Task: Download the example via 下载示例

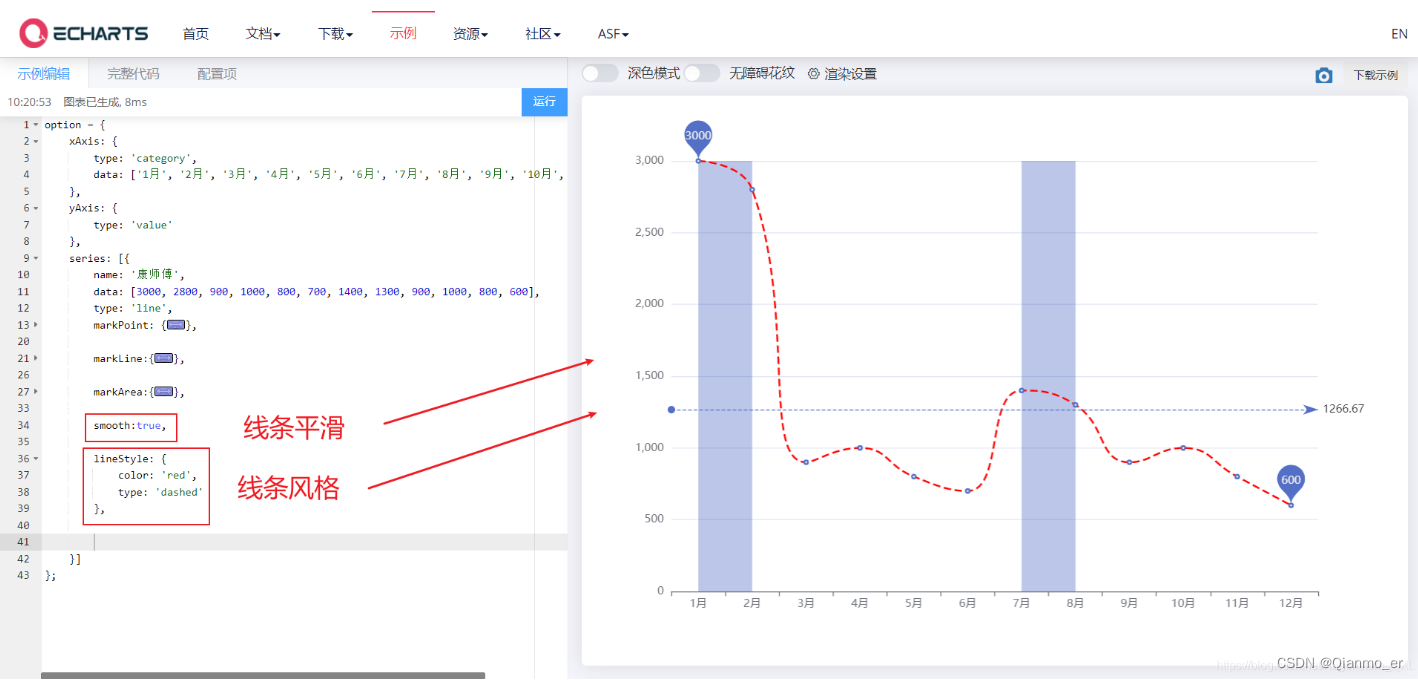Action: pos(1375,75)
